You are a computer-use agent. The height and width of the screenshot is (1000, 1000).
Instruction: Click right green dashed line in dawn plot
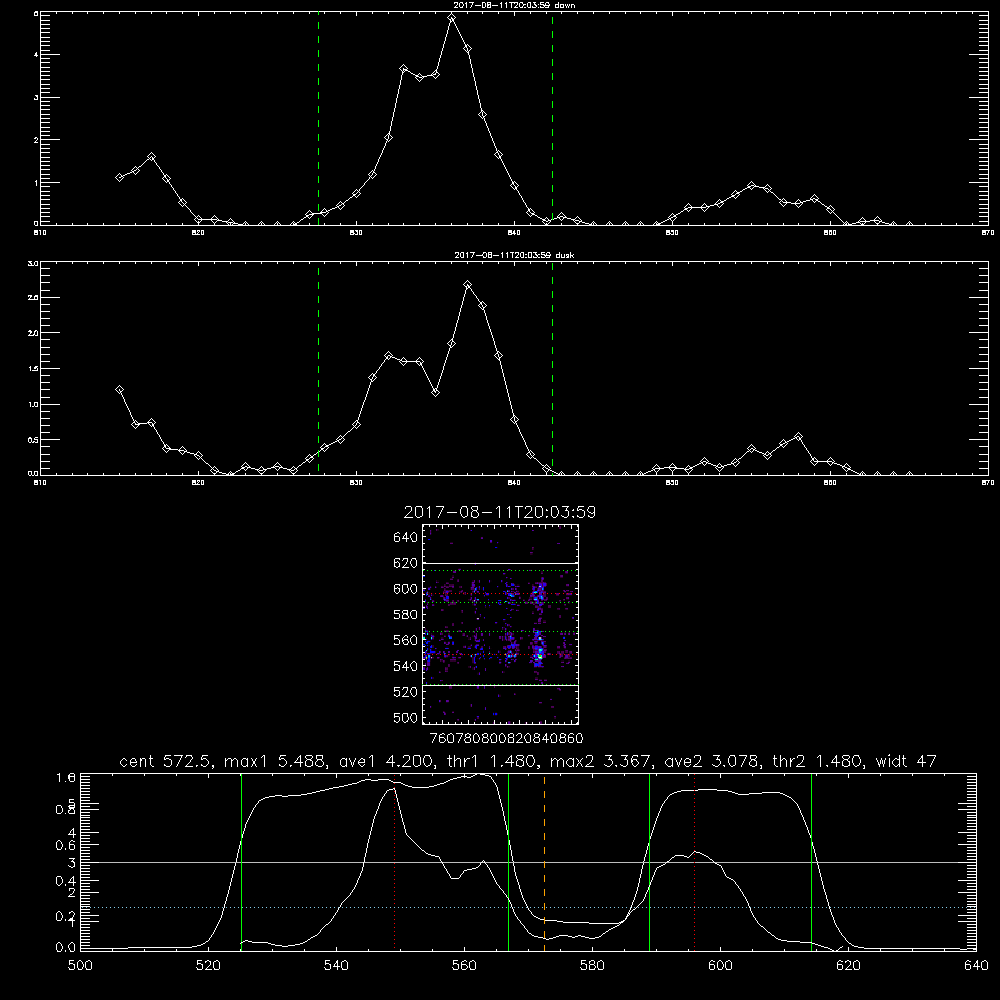point(552,119)
